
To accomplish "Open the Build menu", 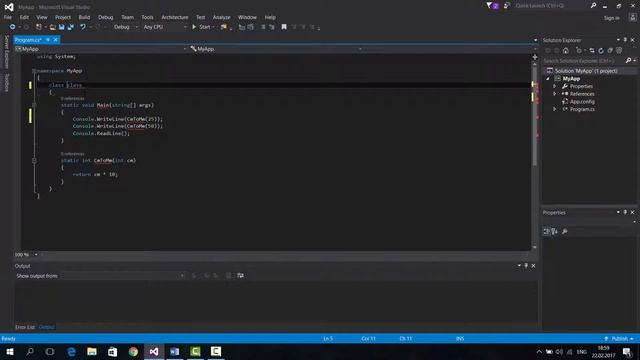I will click(x=84, y=17).
